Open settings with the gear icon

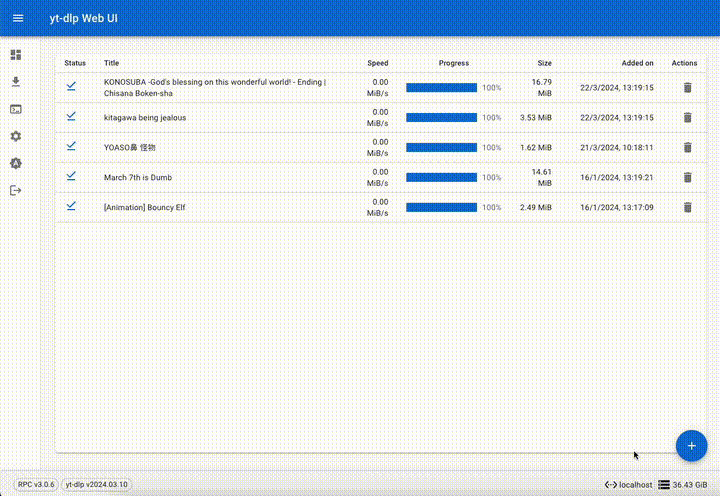(x=15, y=136)
